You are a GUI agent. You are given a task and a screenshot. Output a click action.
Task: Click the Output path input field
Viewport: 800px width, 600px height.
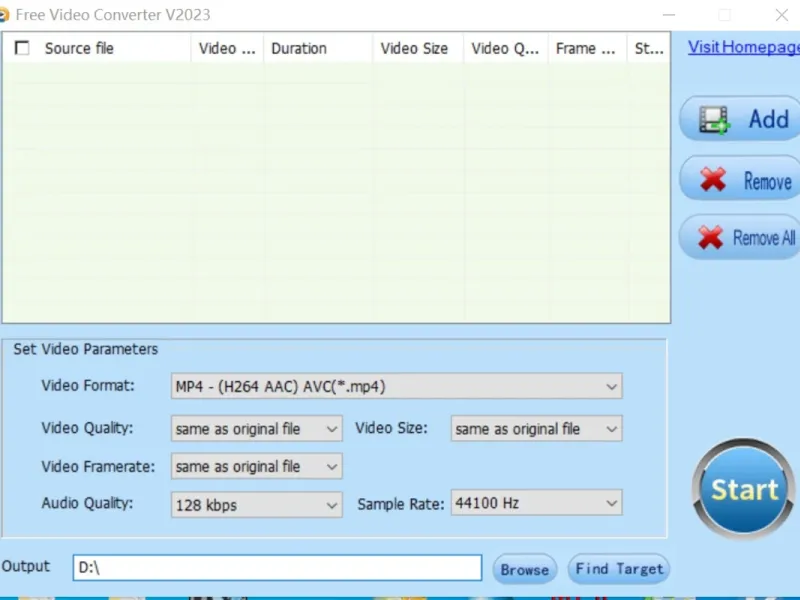click(277, 567)
